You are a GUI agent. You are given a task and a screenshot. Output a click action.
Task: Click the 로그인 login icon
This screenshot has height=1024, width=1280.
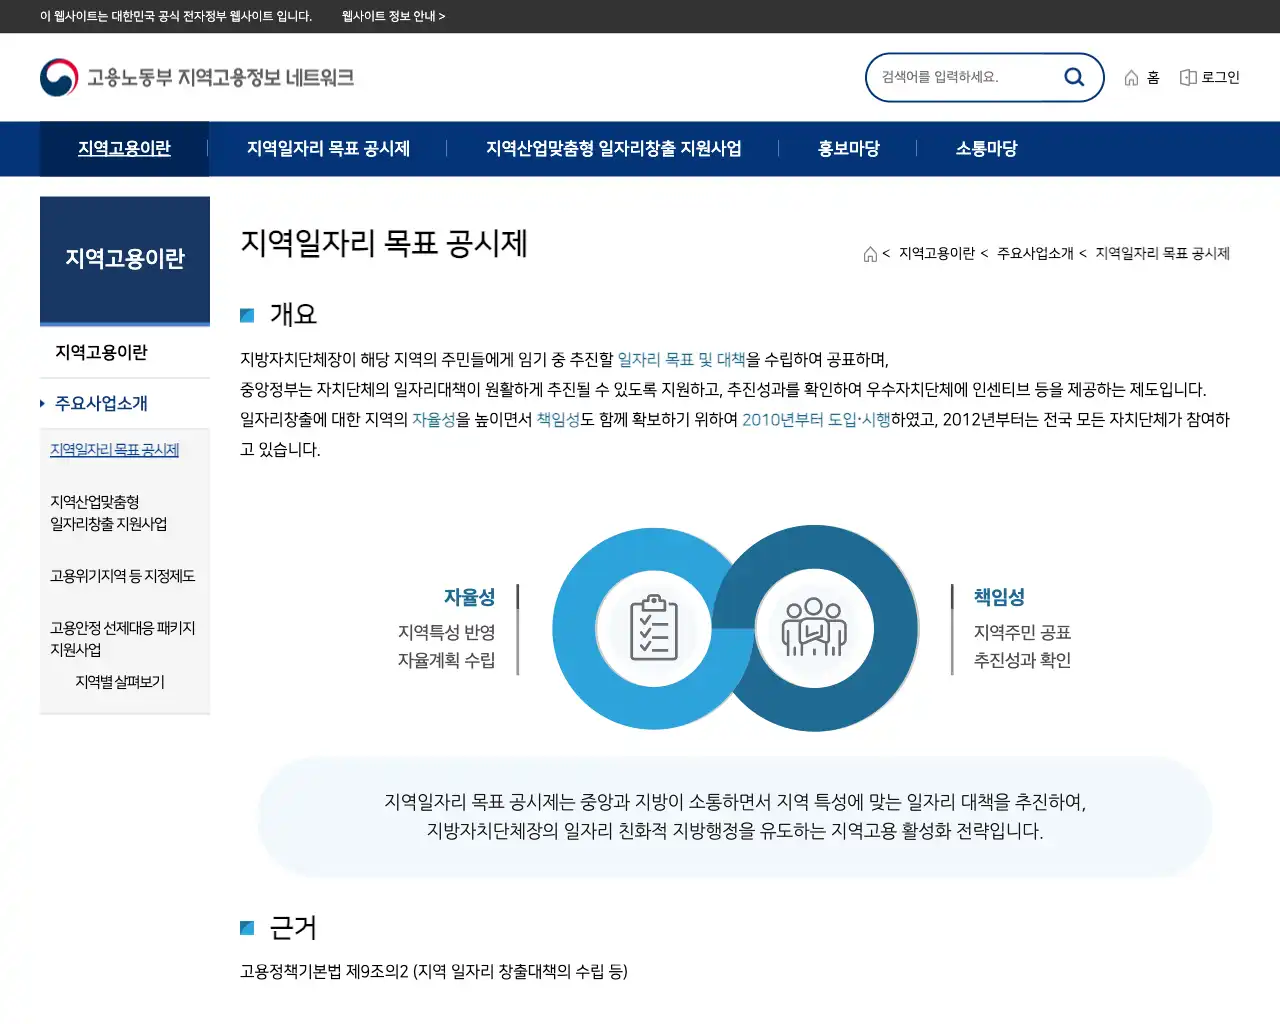(x=1209, y=76)
